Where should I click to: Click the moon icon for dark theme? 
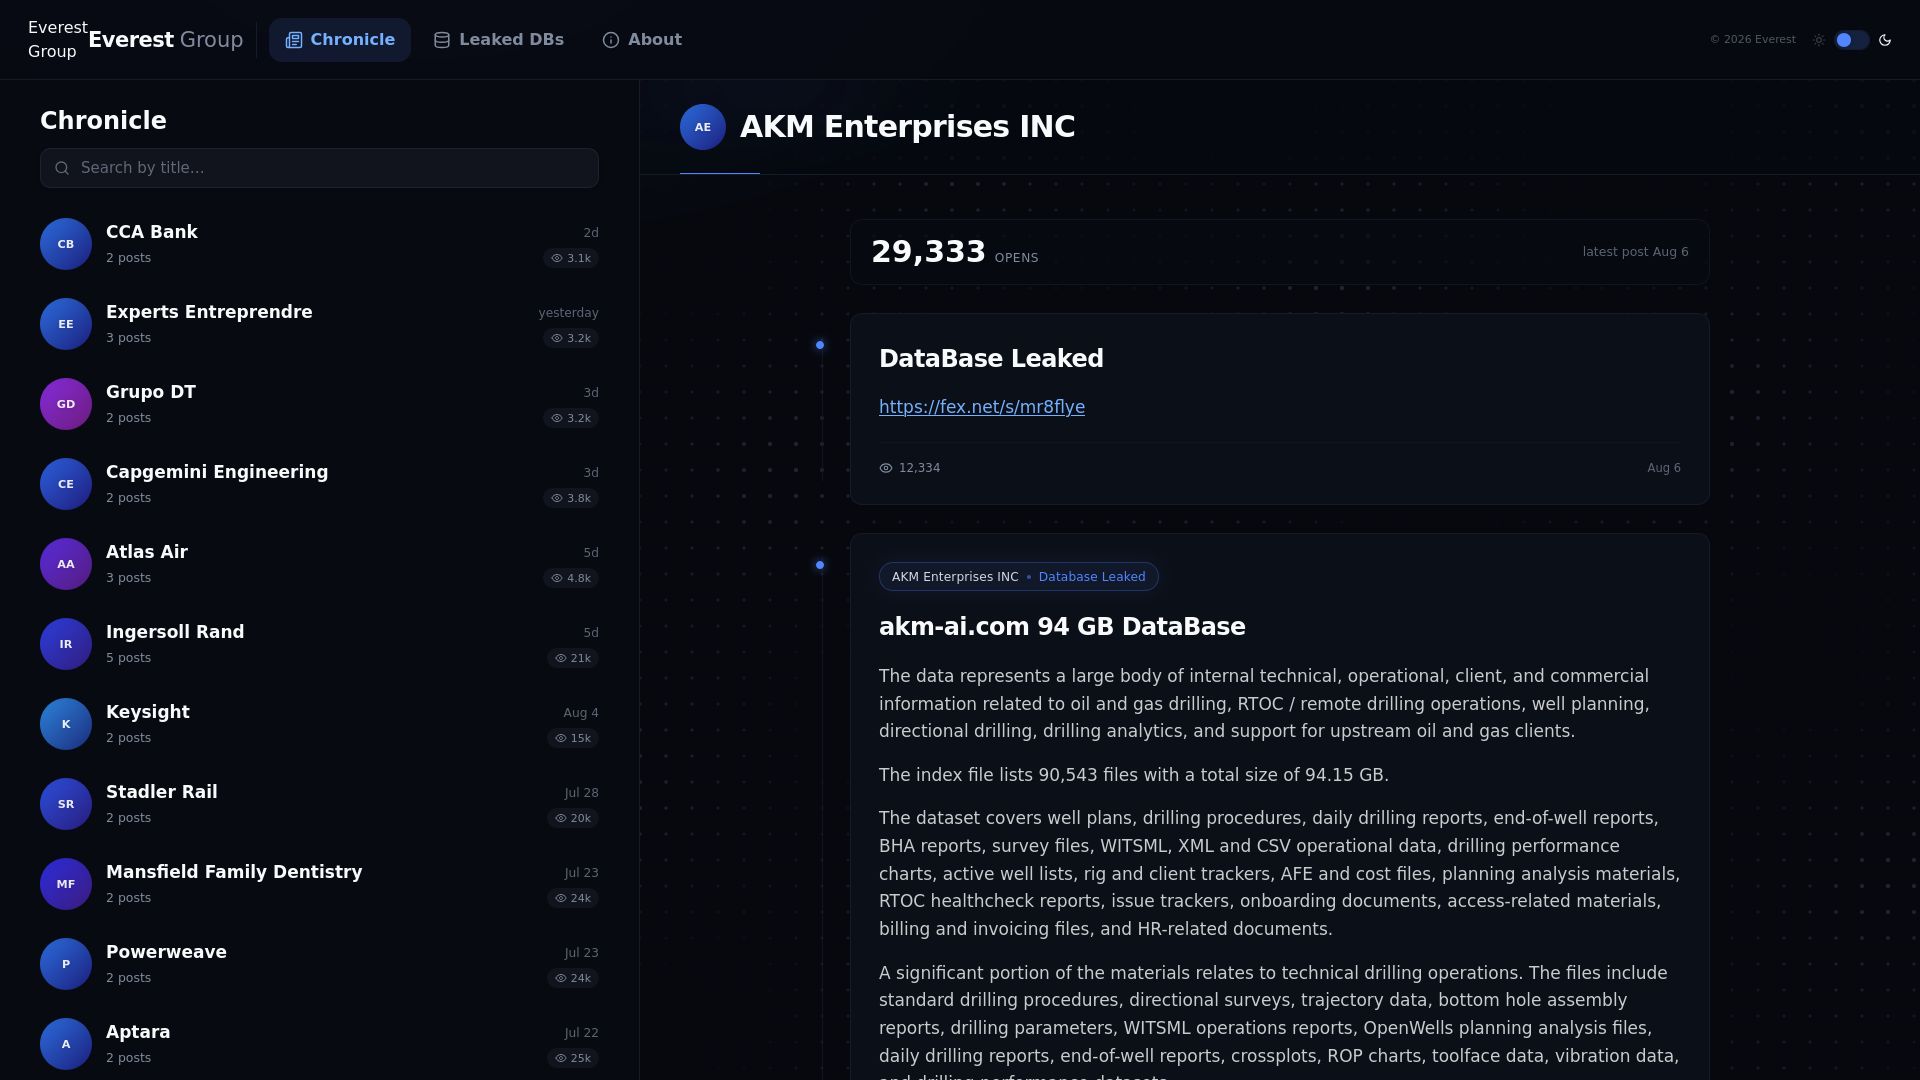click(1885, 40)
